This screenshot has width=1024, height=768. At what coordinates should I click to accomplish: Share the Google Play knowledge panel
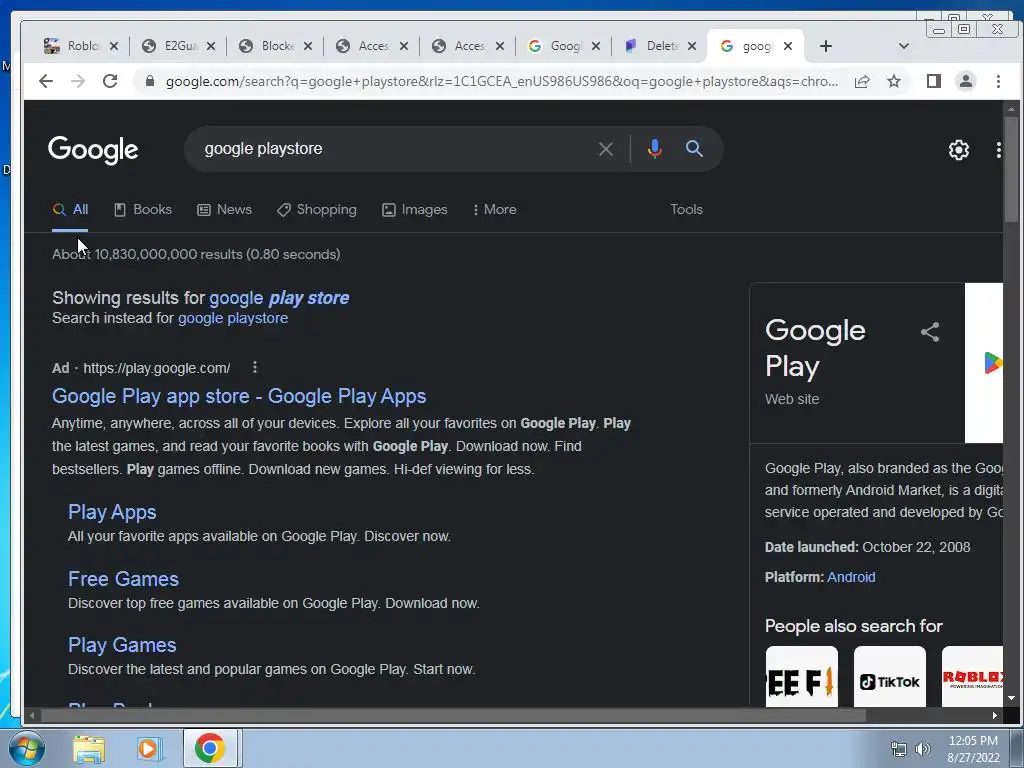pyautogui.click(x=929, y=332)
